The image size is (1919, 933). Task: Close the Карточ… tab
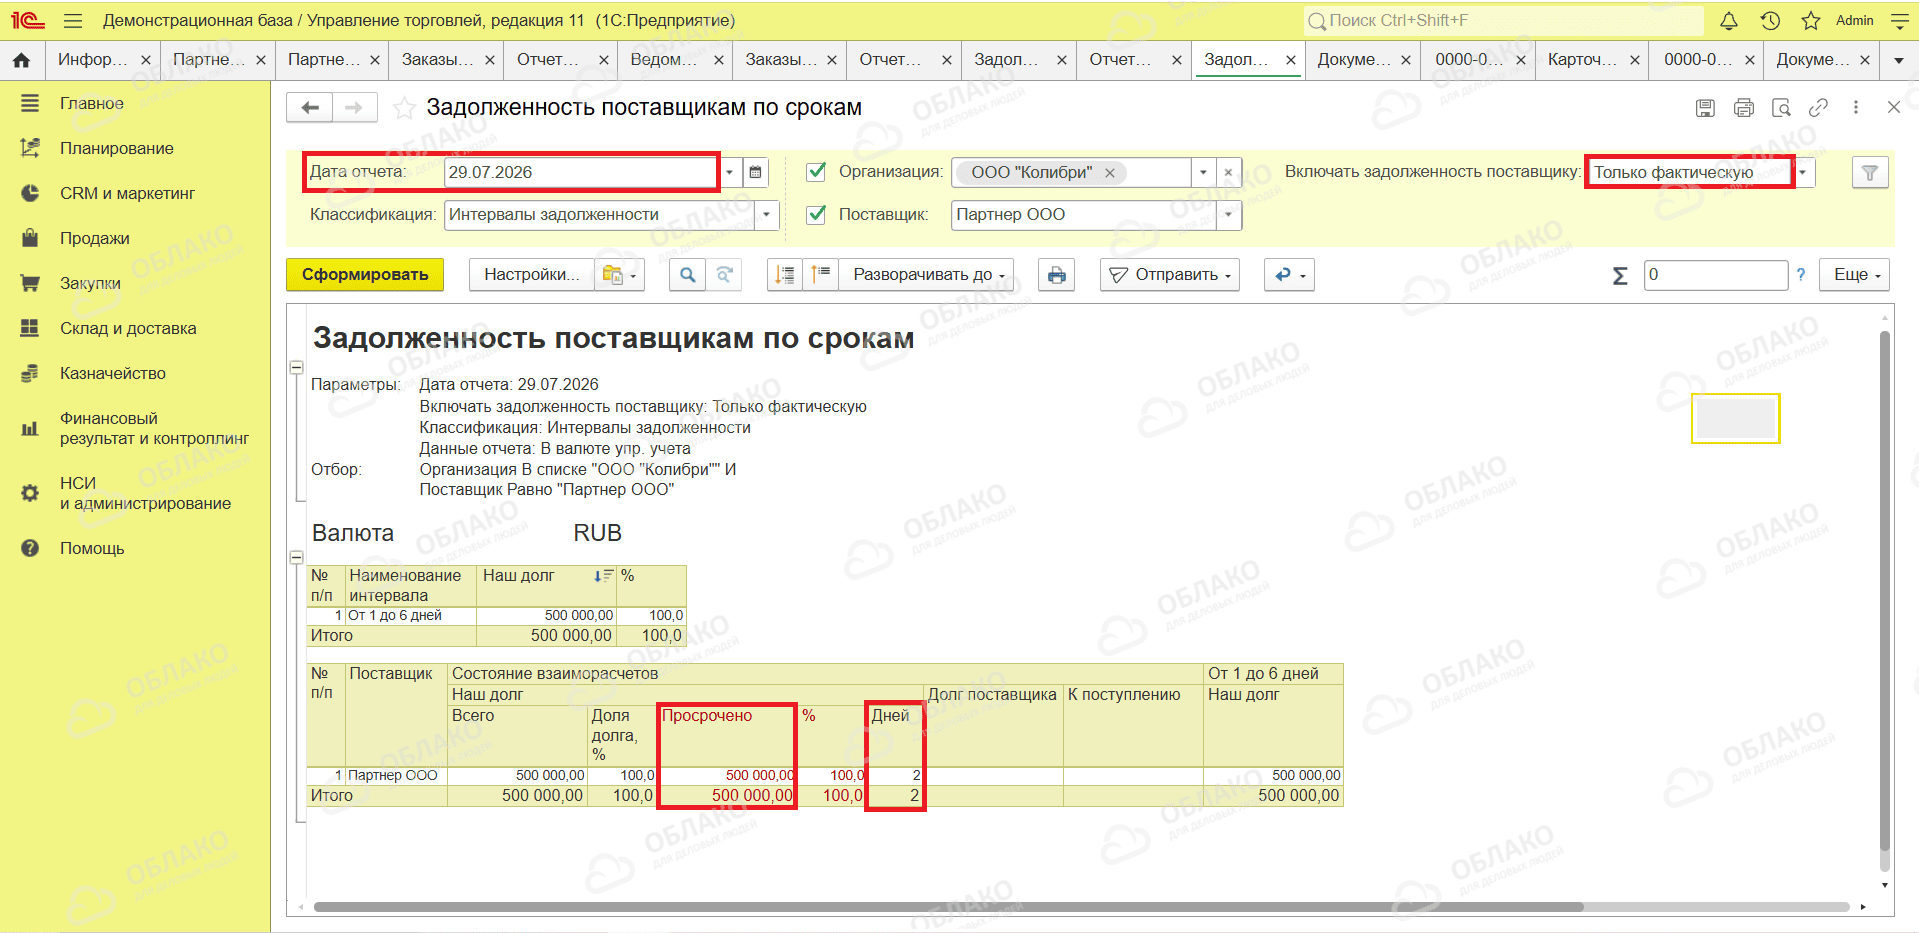point(1635,60)
